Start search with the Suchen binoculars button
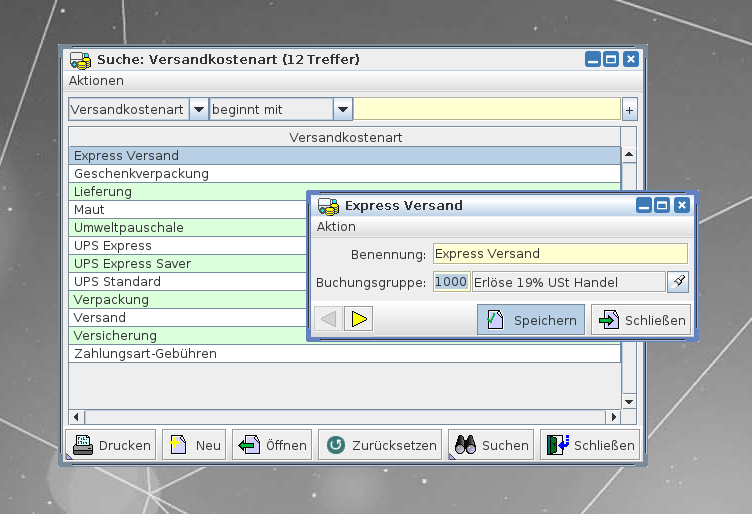 (490, 445)
